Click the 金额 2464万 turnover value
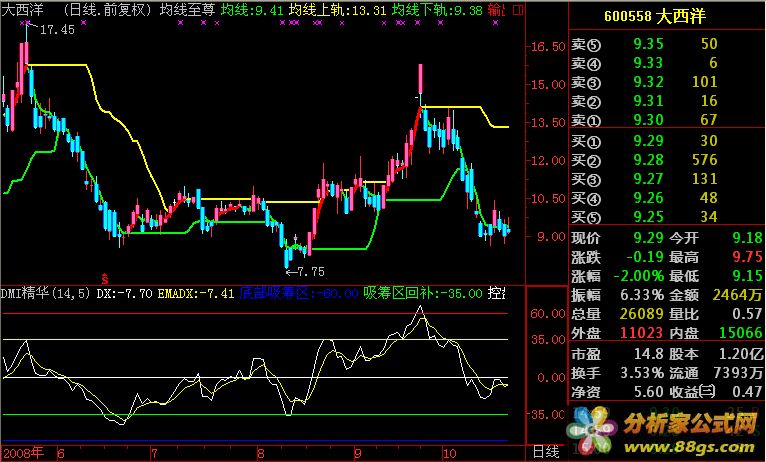The width and height of the screenshot is (766, 462). tap(716, 295)
